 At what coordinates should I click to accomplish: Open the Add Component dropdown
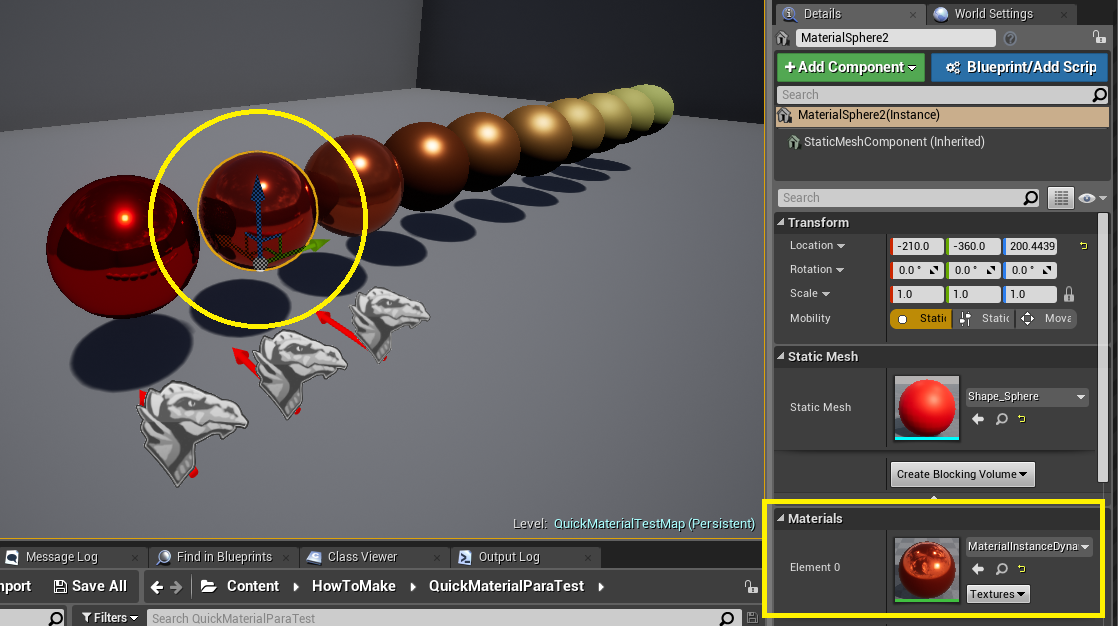[851, 67]
